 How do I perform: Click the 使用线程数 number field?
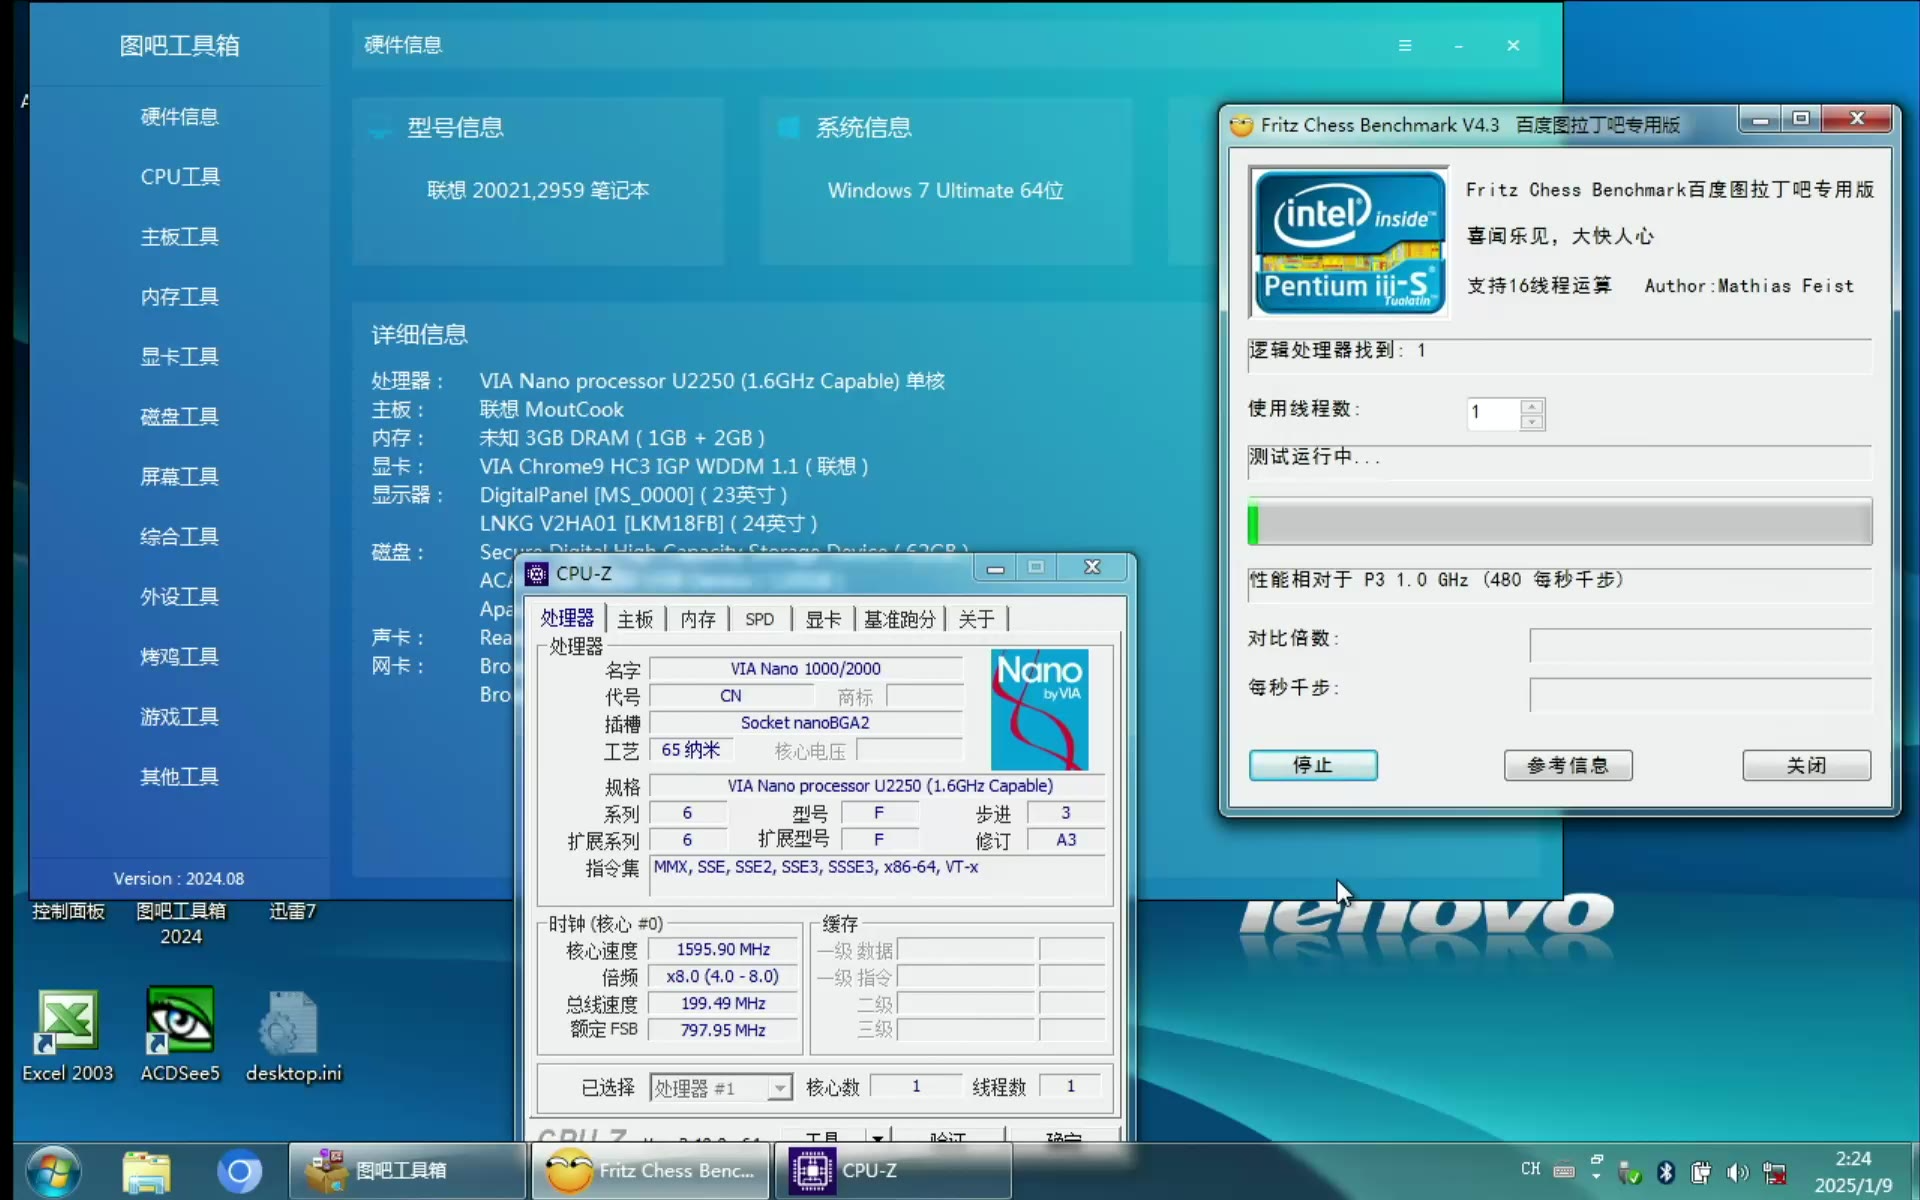1493,413
